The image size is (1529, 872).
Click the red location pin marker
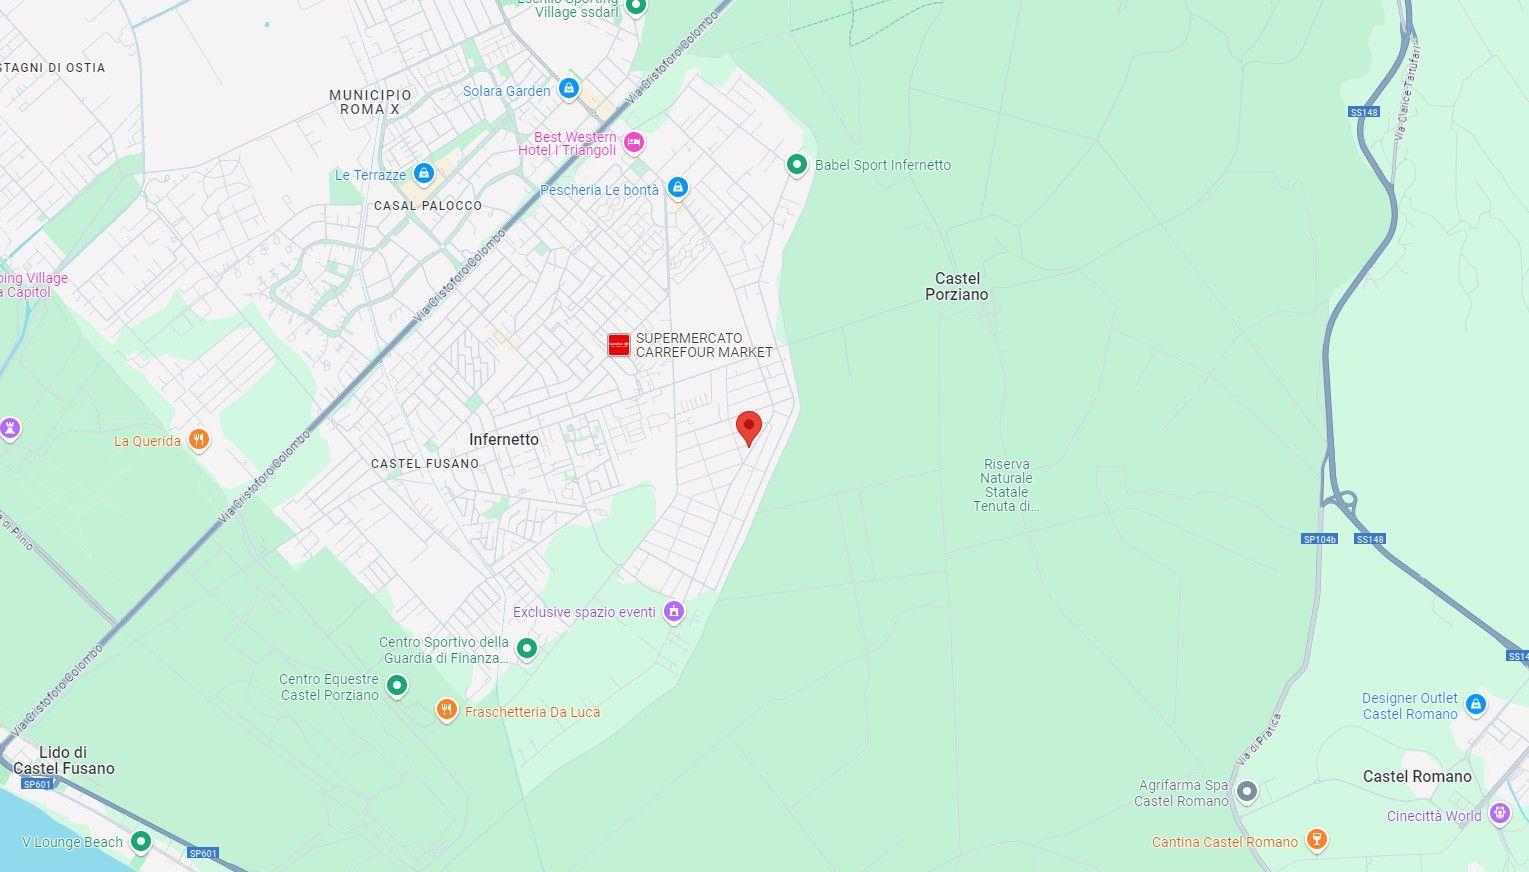[x=749, y=428]
